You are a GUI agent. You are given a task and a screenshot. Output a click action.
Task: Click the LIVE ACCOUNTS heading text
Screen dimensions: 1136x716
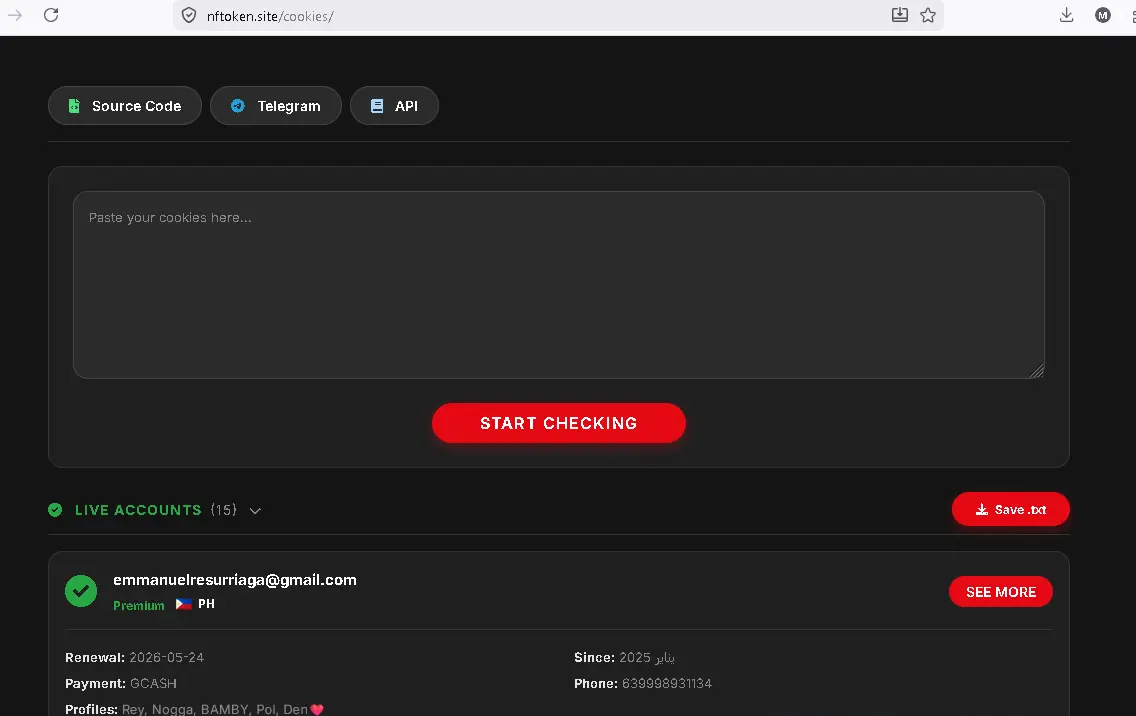138,509
